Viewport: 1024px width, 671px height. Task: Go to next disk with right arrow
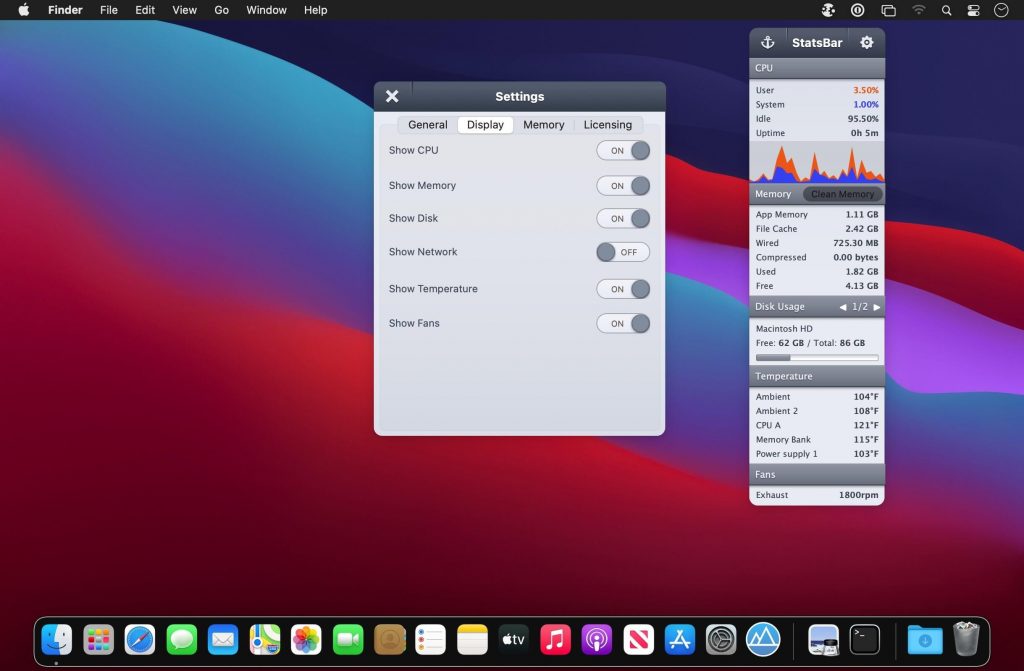(877, 307)
